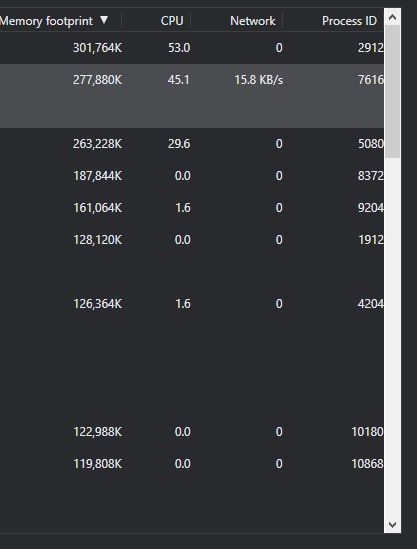Click CPU value 53.0

pyautogui.click(x=179, y=48)
